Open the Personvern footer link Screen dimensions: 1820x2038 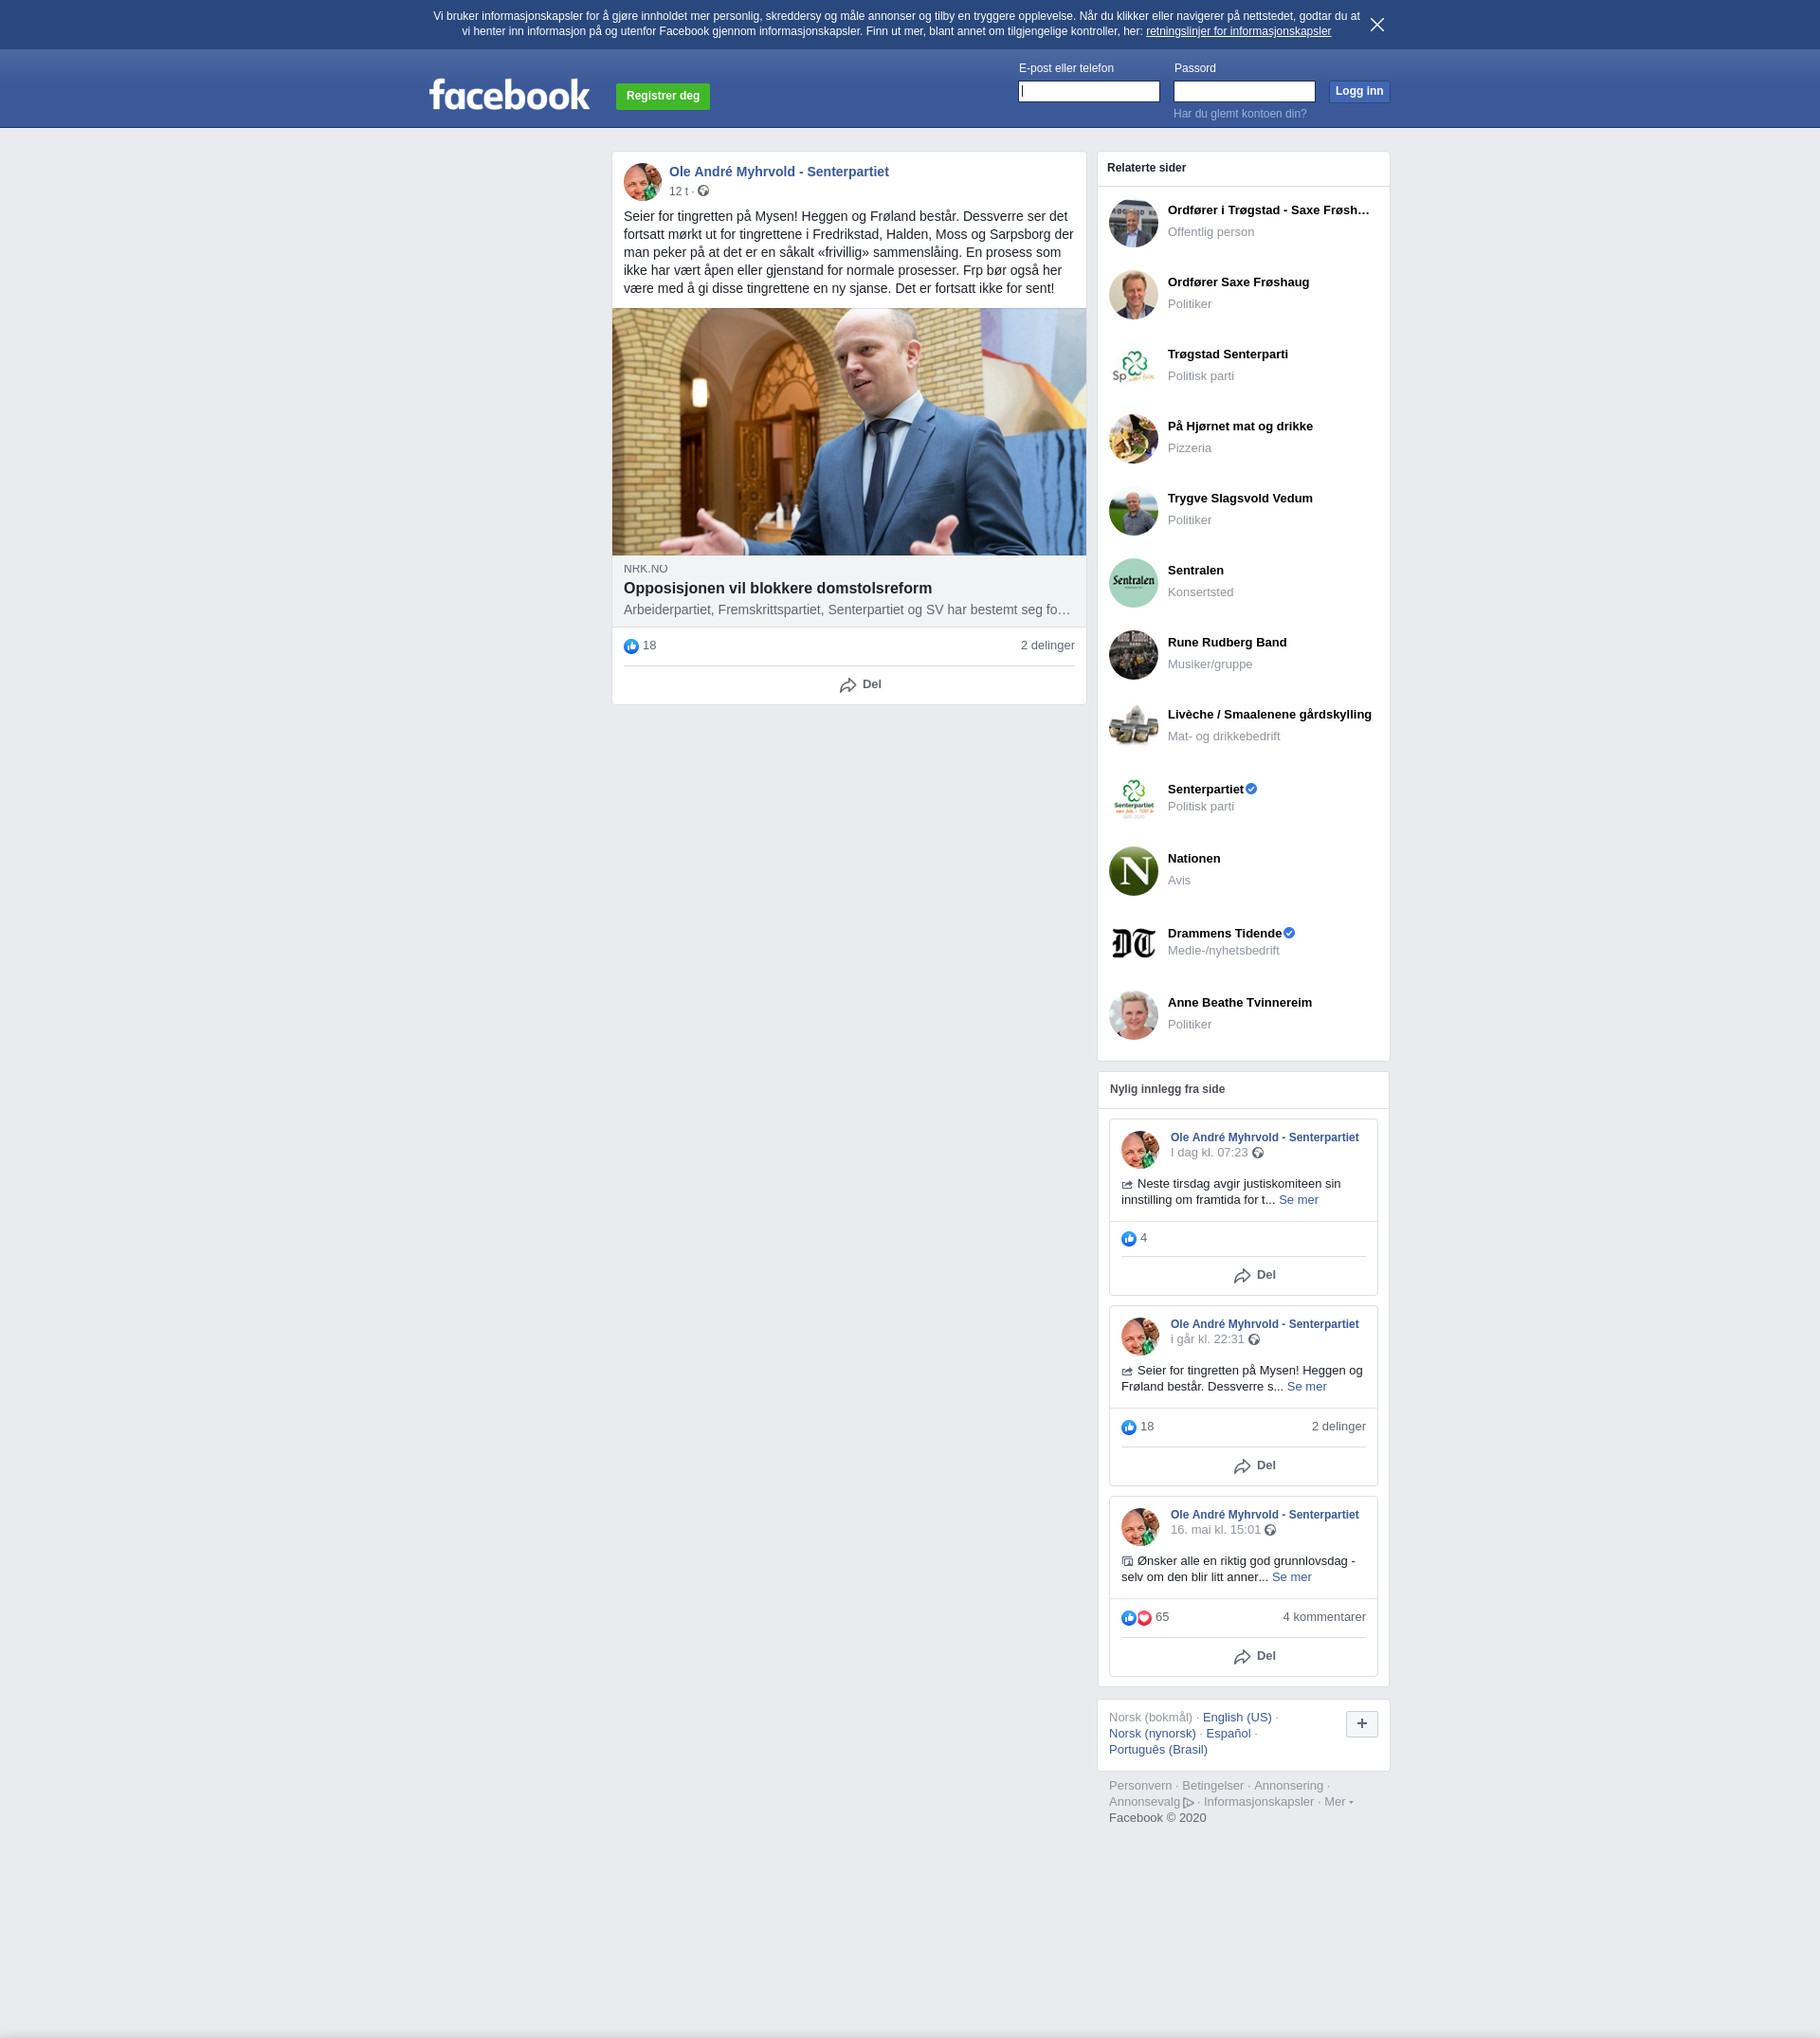1140,1786
